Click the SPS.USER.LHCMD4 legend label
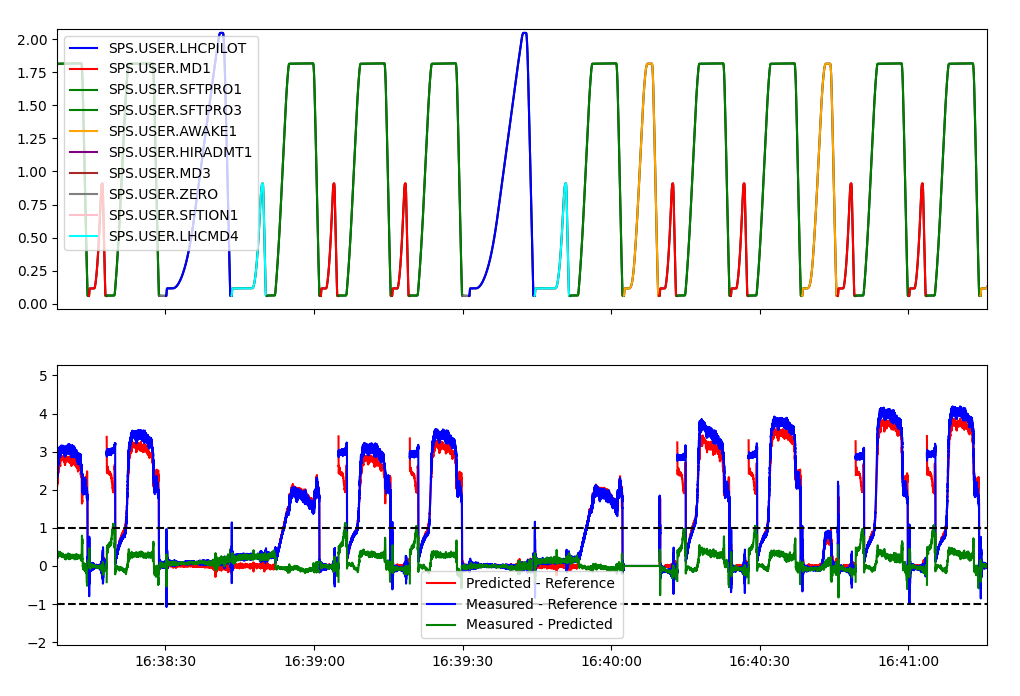Screen dimensions: 1020x696 pos(173,236)
